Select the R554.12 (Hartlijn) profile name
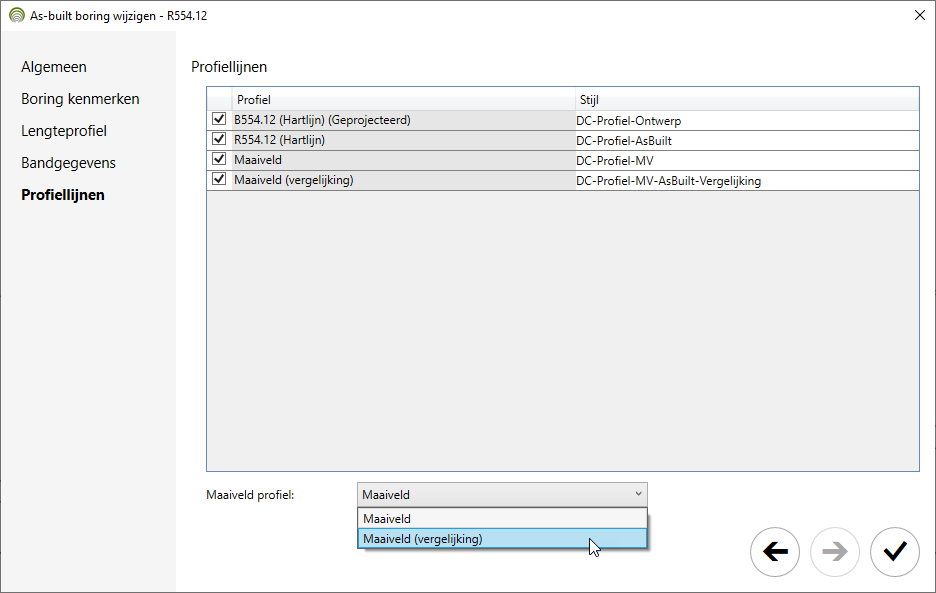 (x=279, y=140)
